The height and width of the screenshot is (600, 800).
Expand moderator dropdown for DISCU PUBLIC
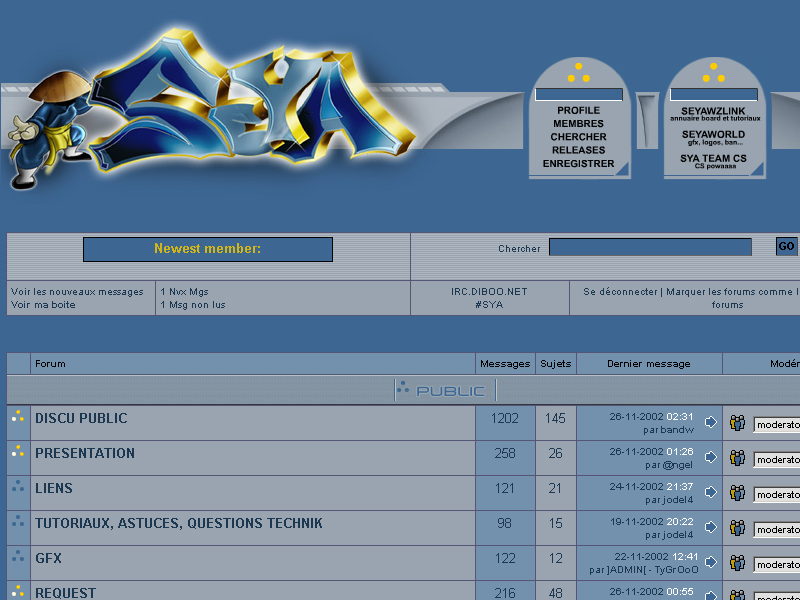(x=777, y=424)
